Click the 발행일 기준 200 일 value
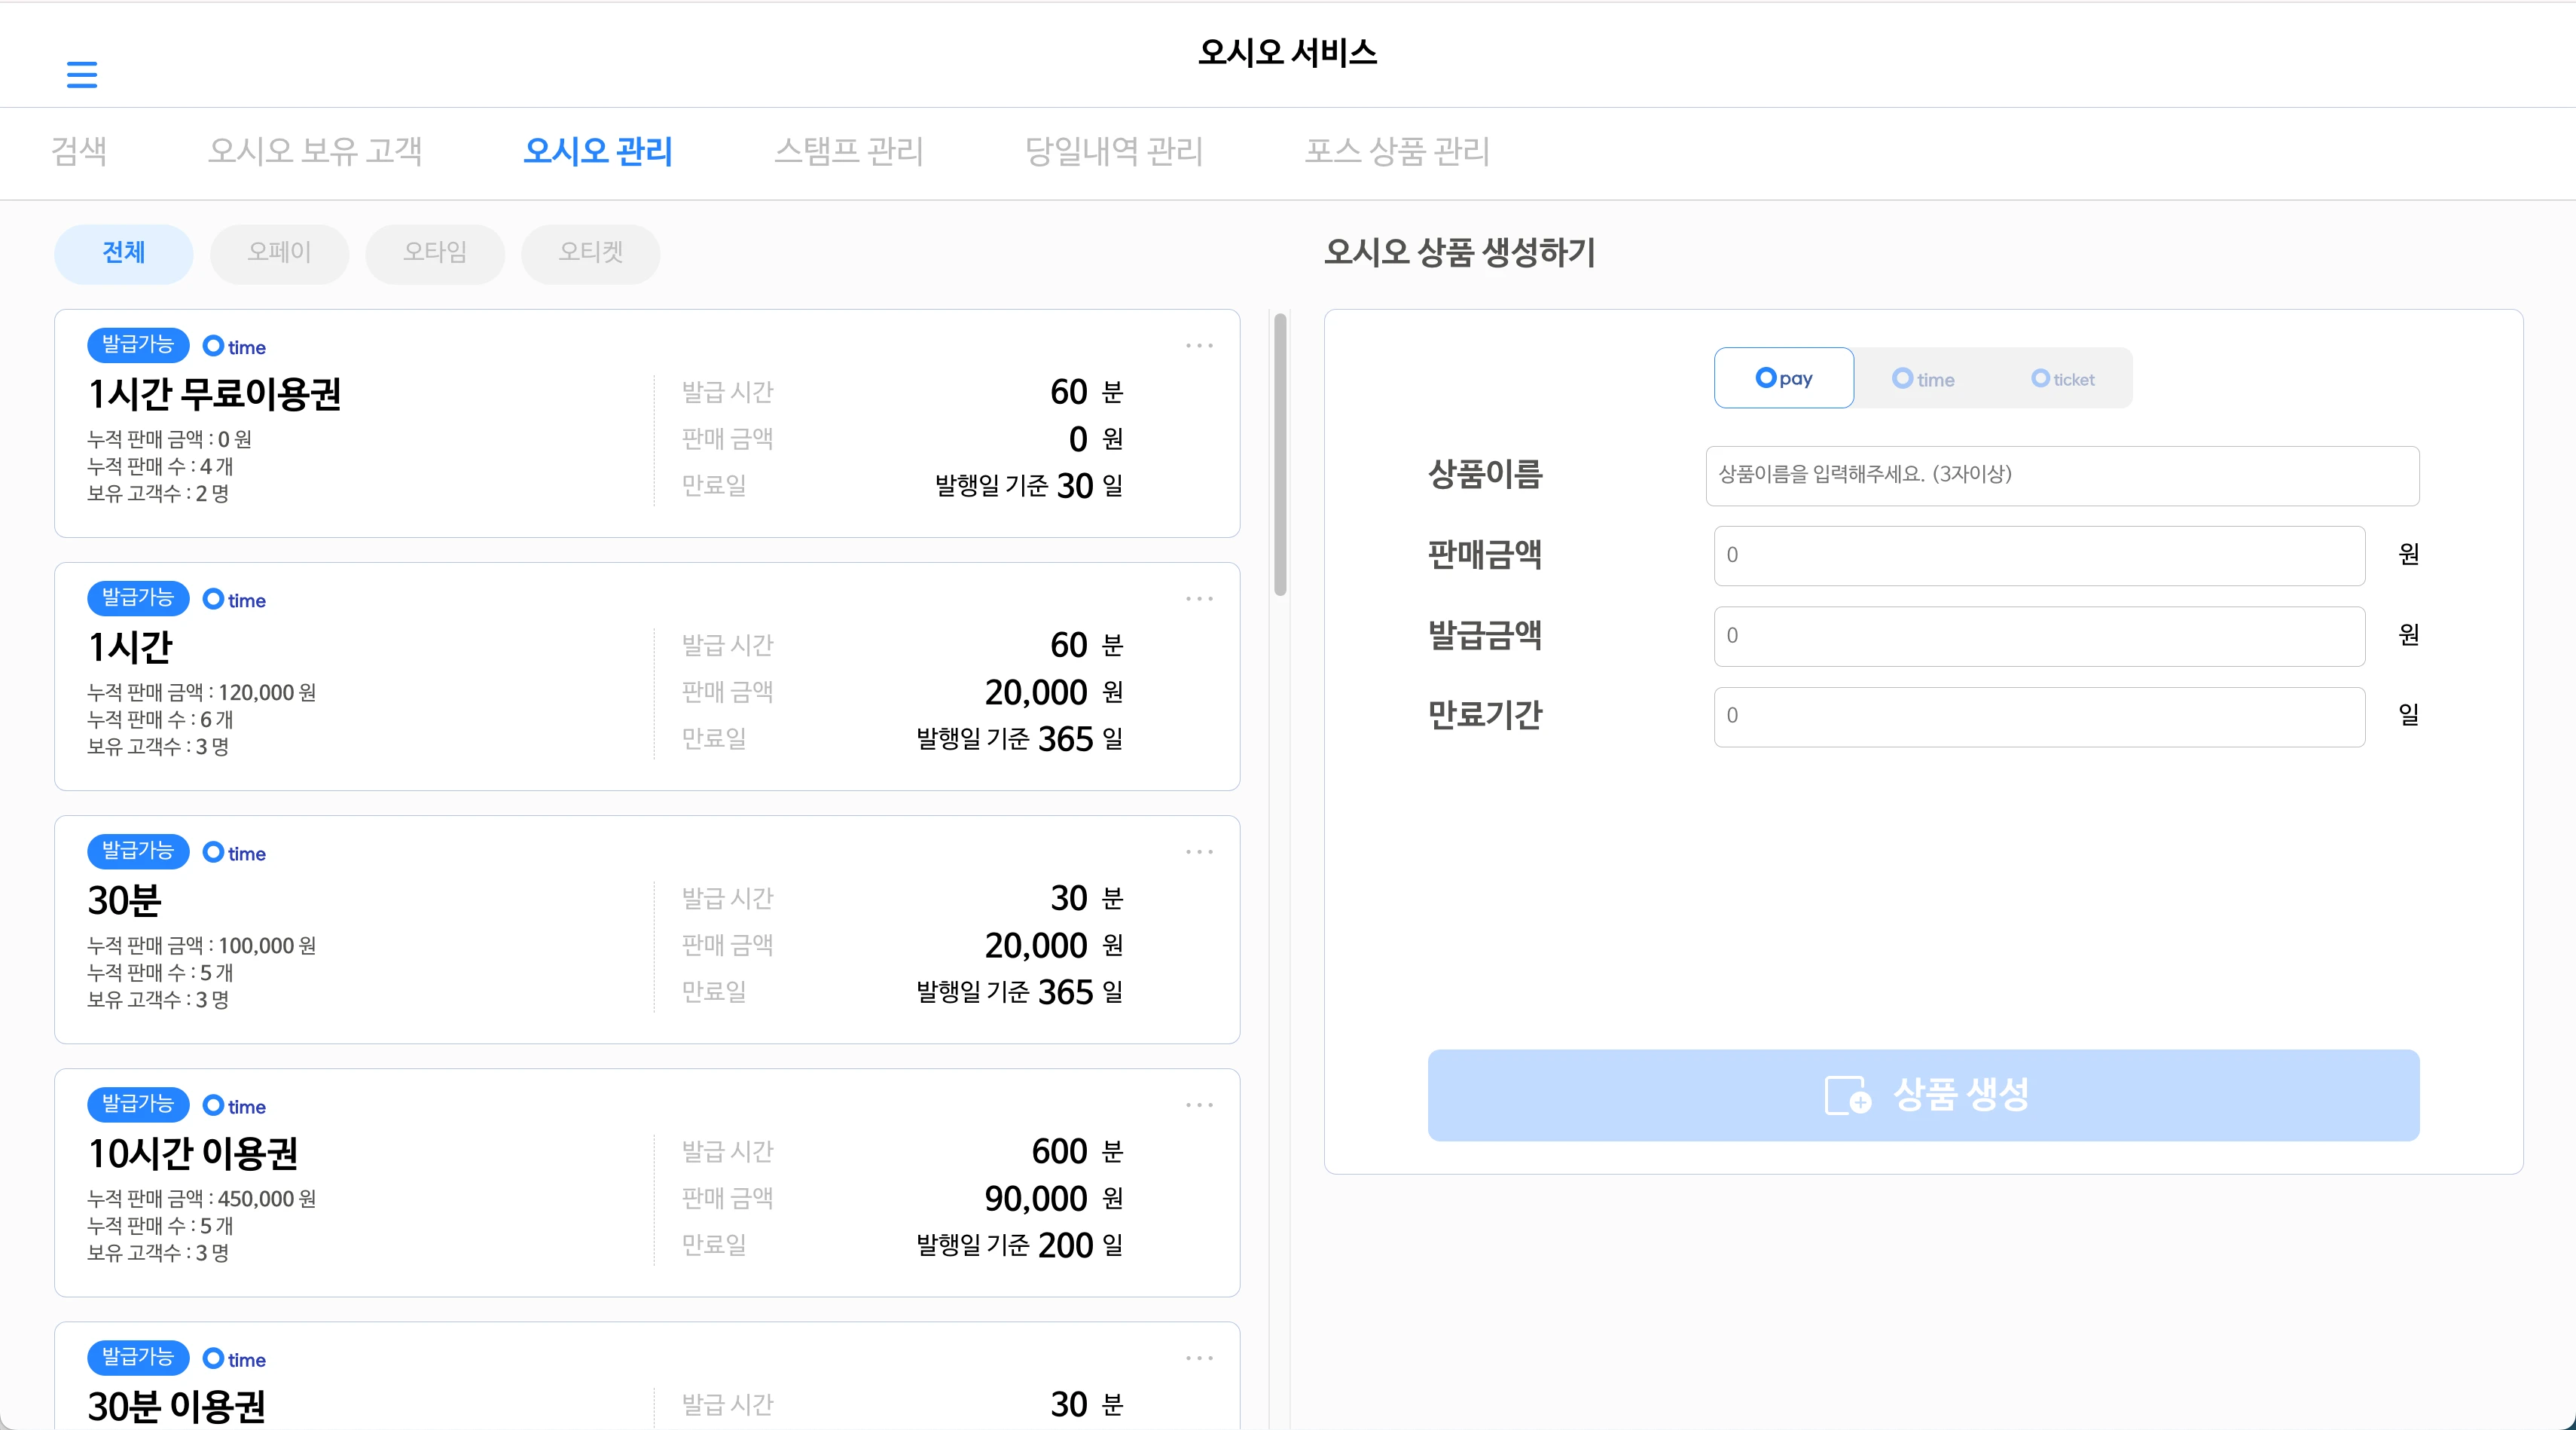This screenshot has width=2576, height=1430. 1020,1245
